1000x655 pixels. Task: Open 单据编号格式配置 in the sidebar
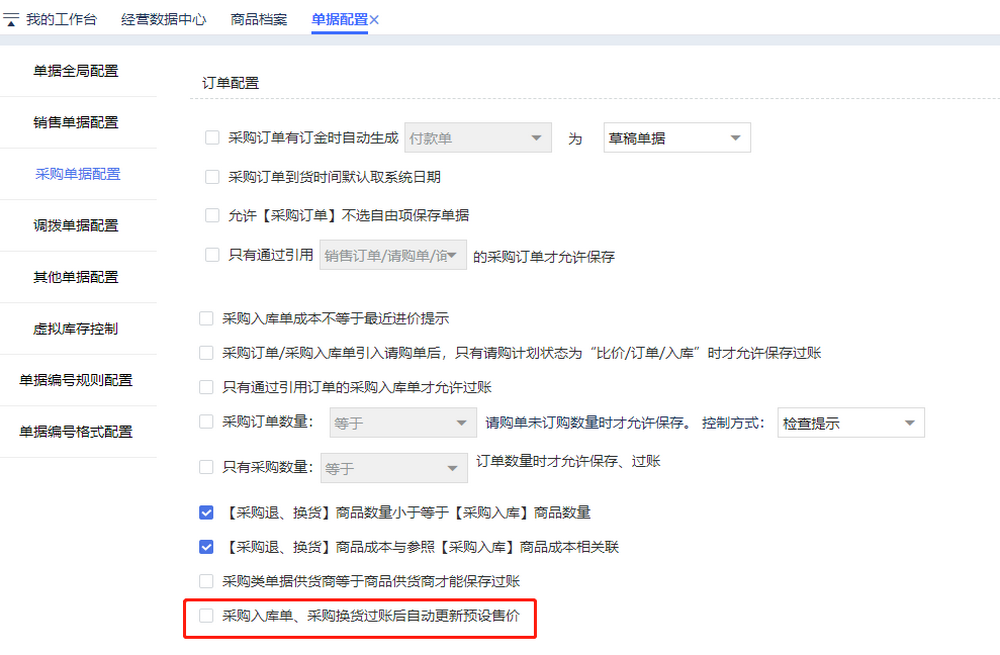click(x=77, y=432)
